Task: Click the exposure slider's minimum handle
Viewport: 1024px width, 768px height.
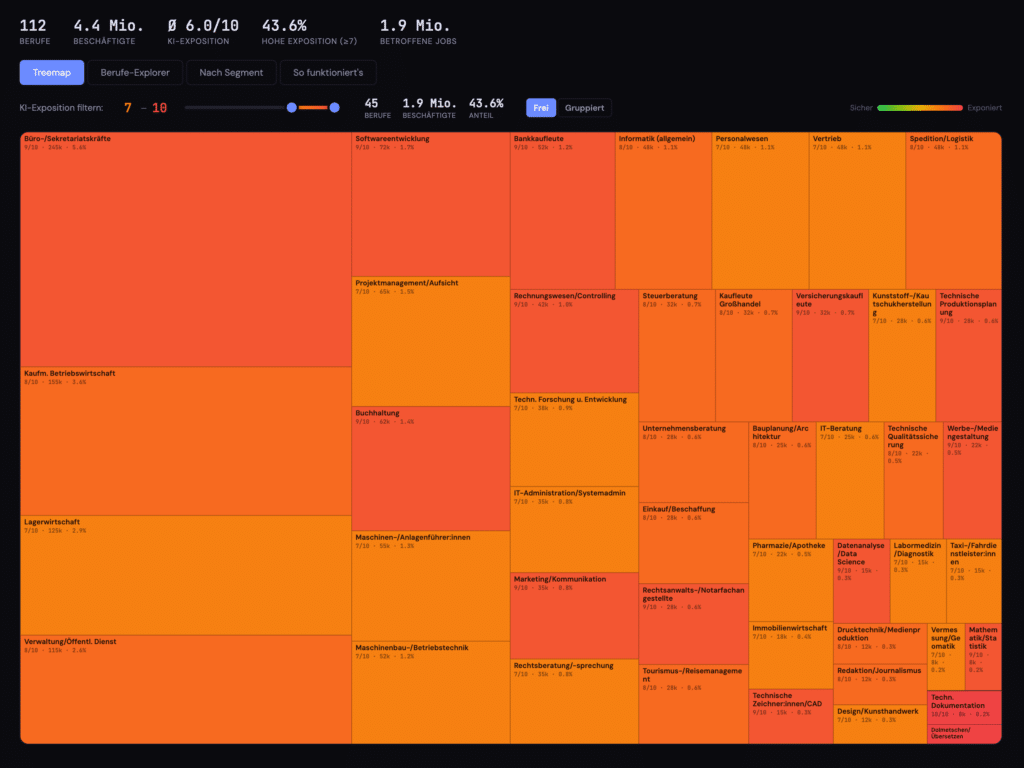Action: 292,107
